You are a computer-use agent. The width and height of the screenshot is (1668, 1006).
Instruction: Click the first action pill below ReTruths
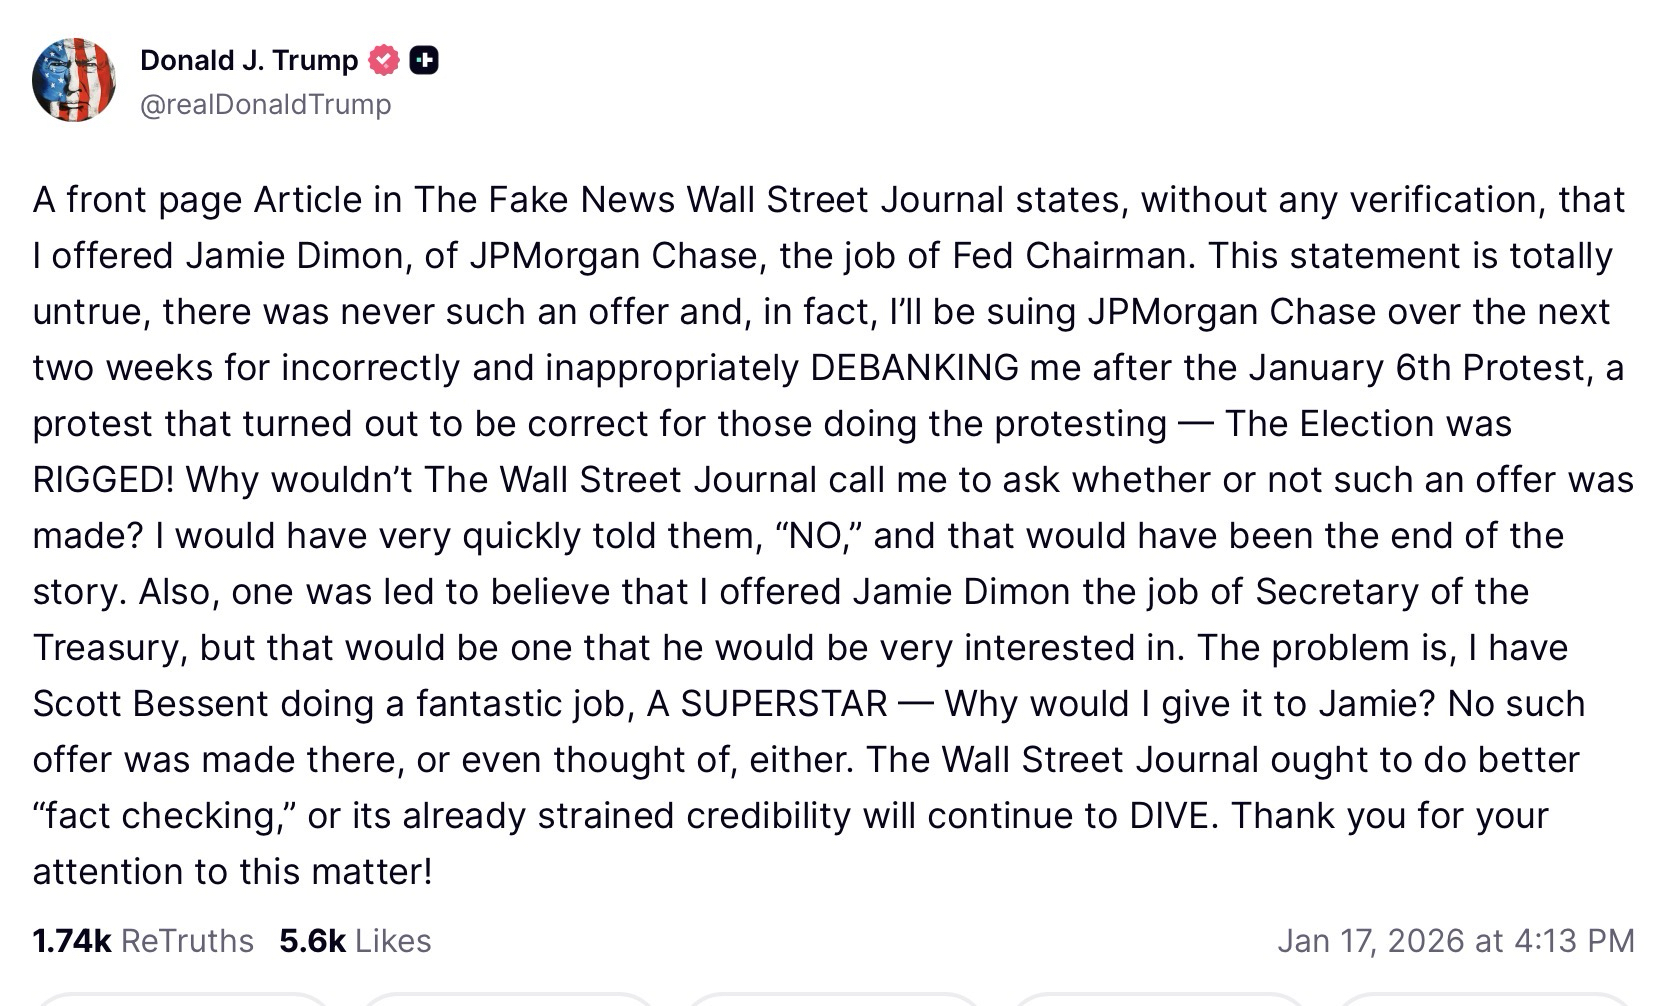click(180, 999)
